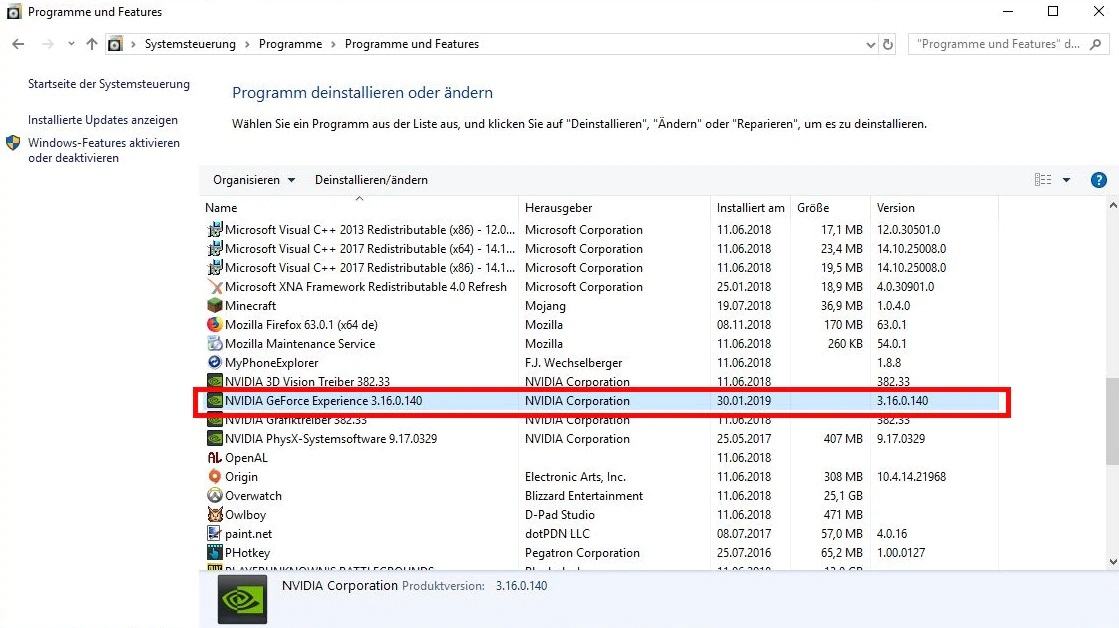The height and width of the screenshot is (628, 1119).
Task: Open Windows-Features aktivieren oder deaktivieren
Action: pos(103,150)
